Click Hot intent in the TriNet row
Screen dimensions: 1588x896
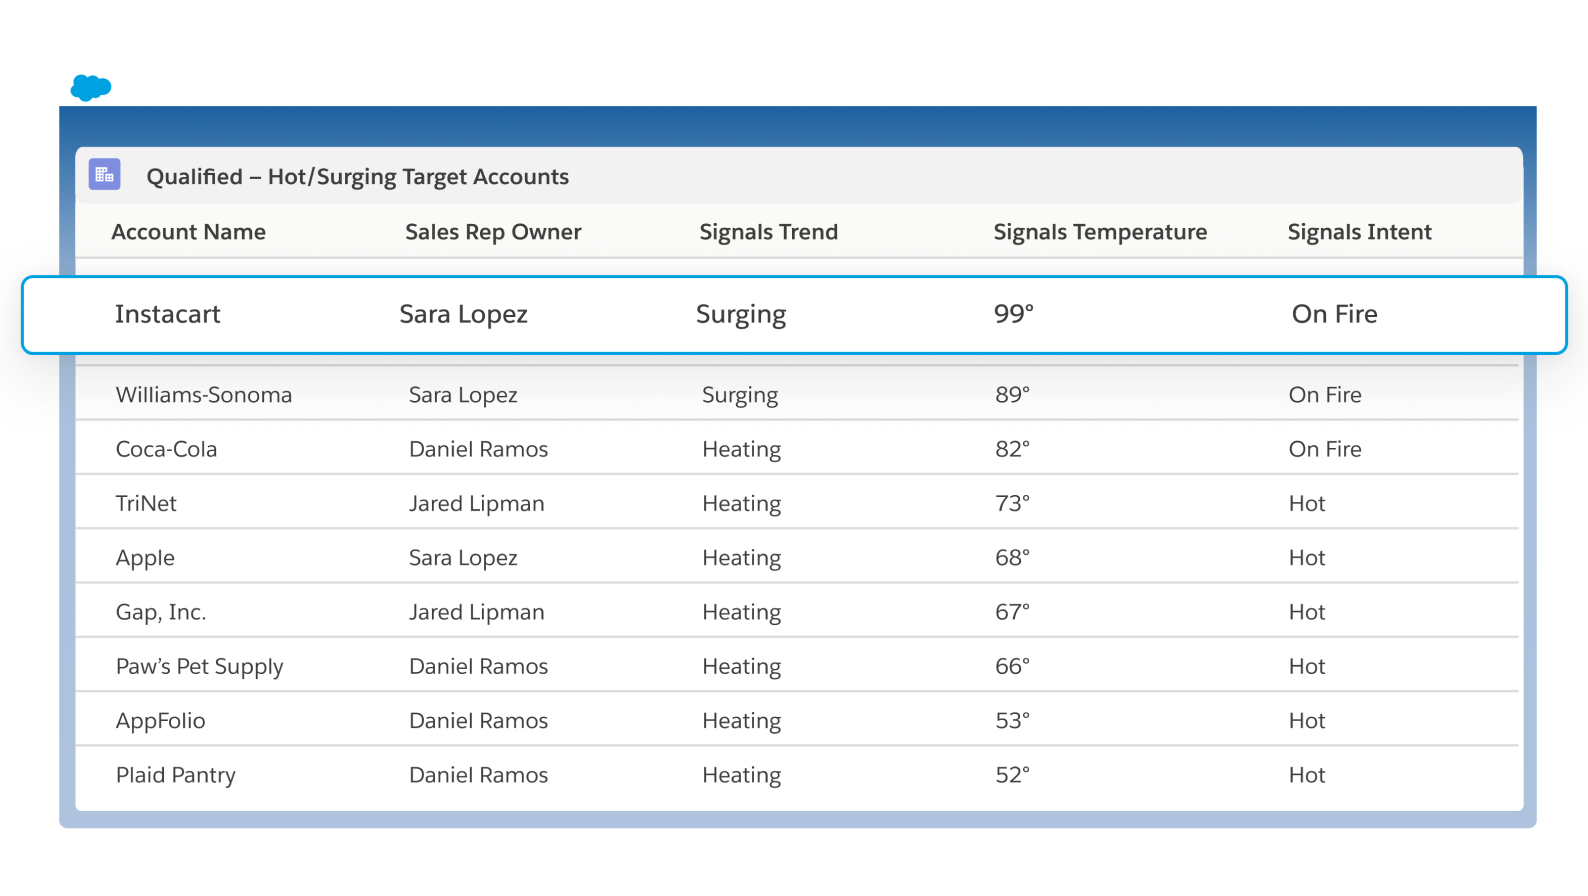(1307, 503)
